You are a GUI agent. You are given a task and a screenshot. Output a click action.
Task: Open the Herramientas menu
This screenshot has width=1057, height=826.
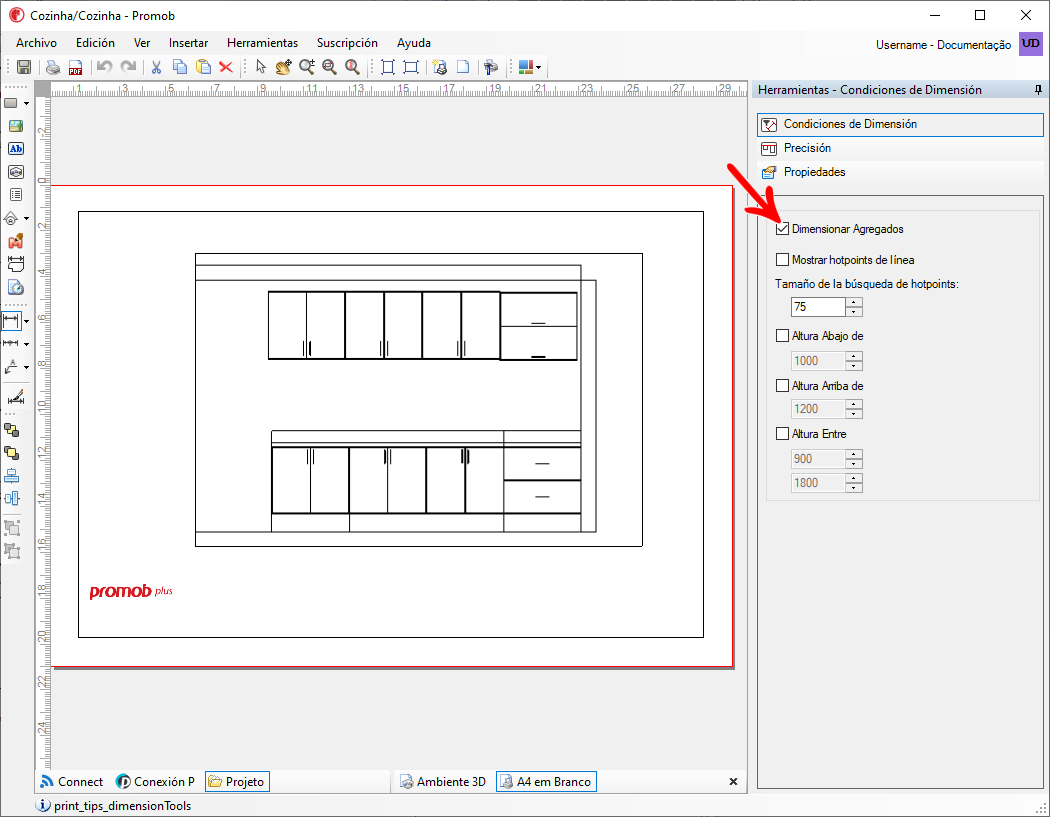click(263, 43)
